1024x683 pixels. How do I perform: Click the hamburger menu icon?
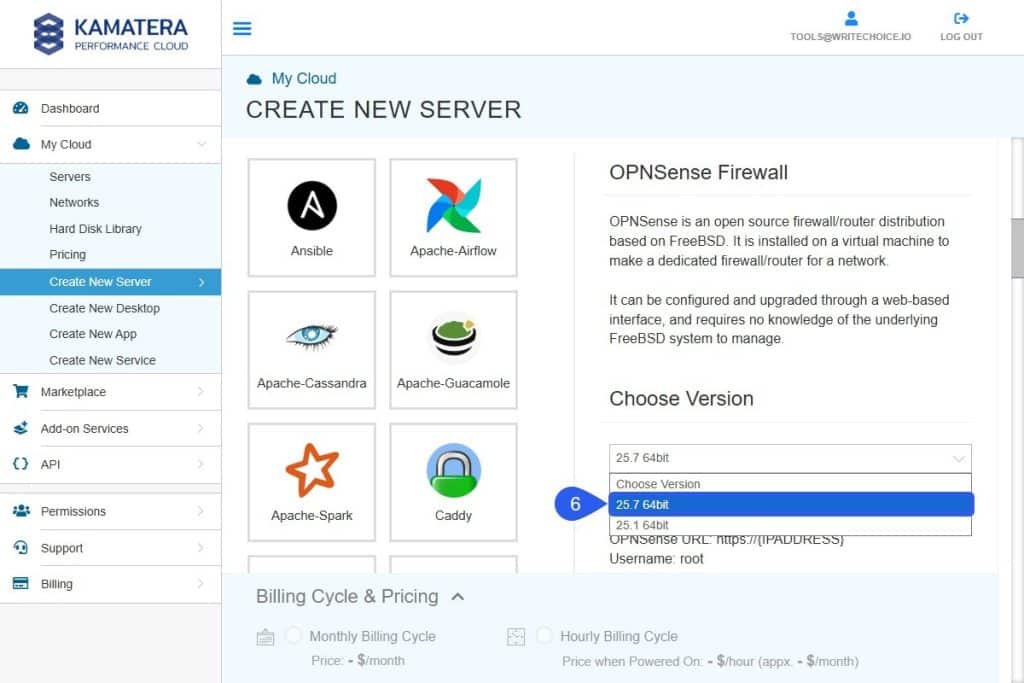242,28
